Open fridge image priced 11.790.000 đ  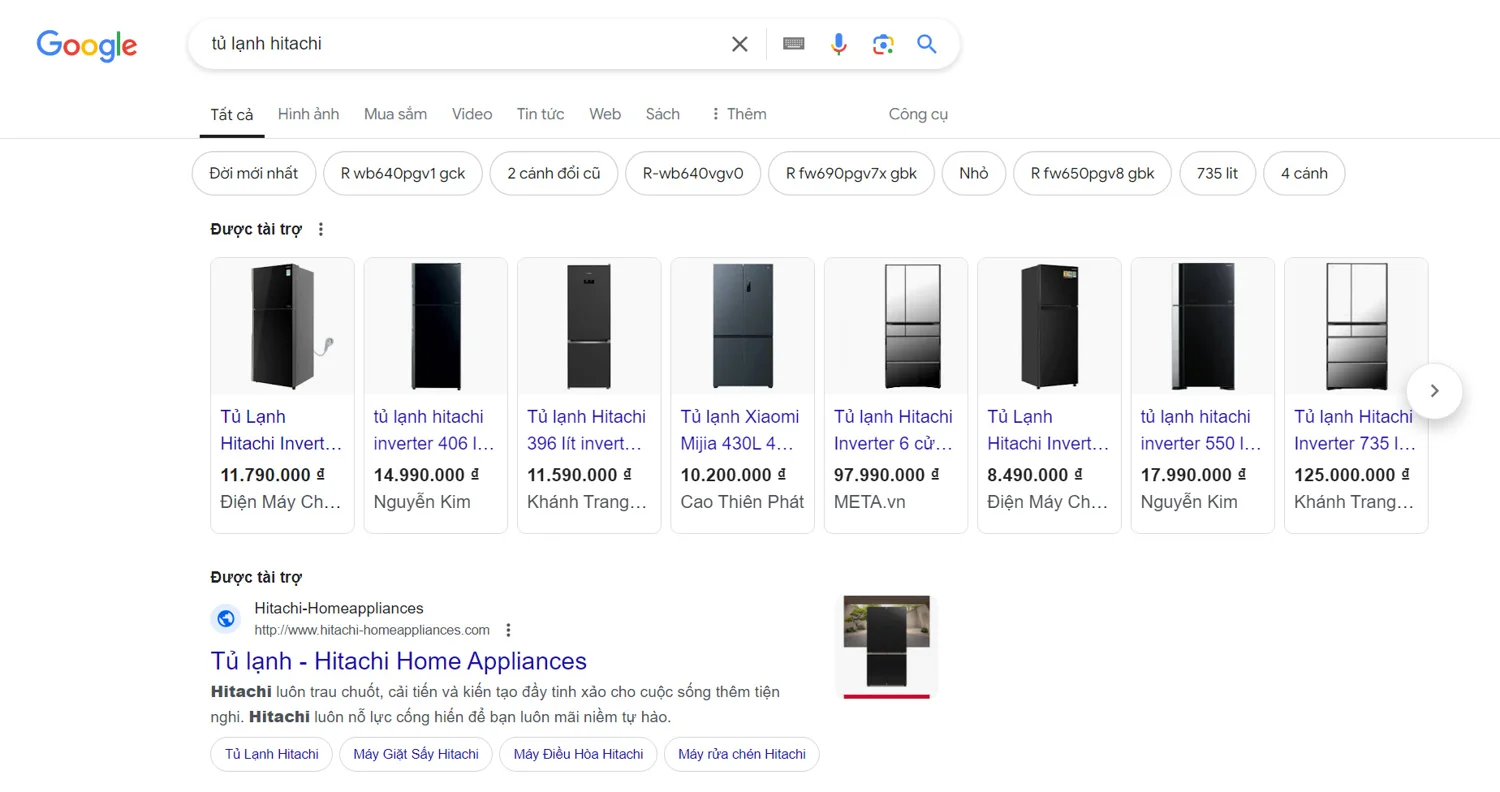pyautogui.click(x=283, y=326)
